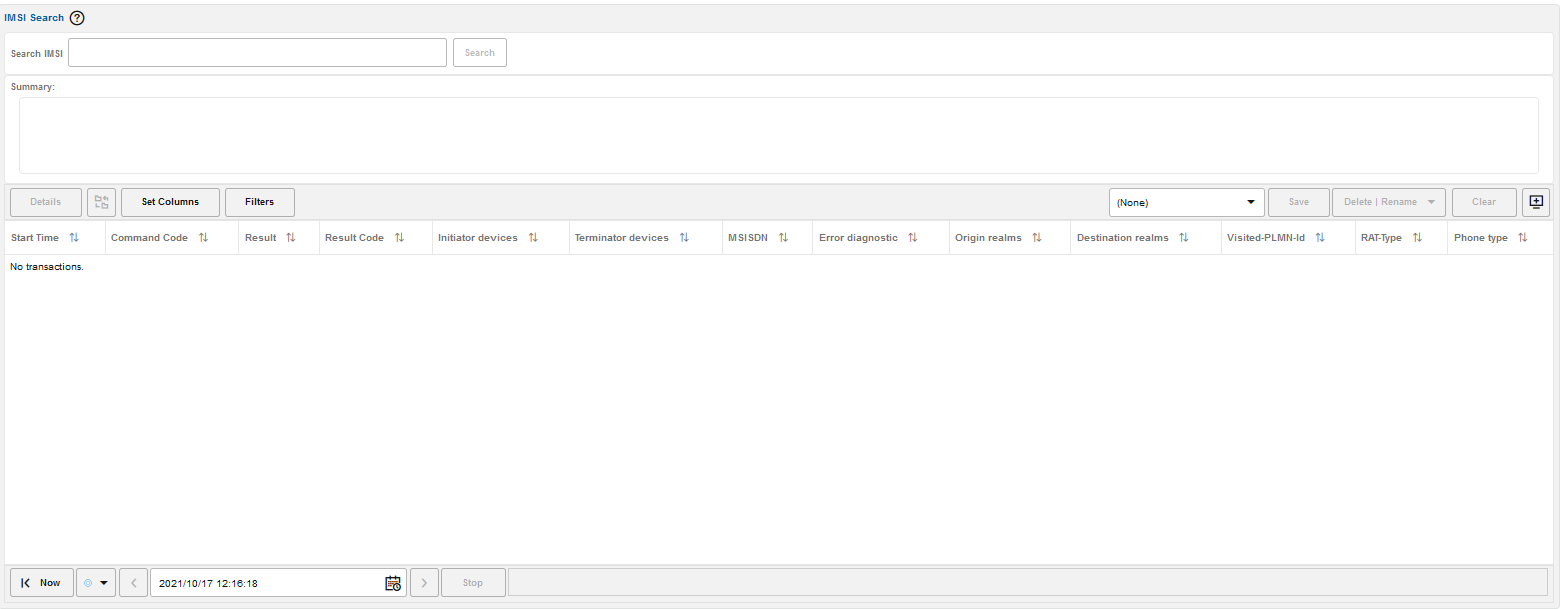Click the Error diagnostic header text
1567x609 pixels.
pos(858,238)
